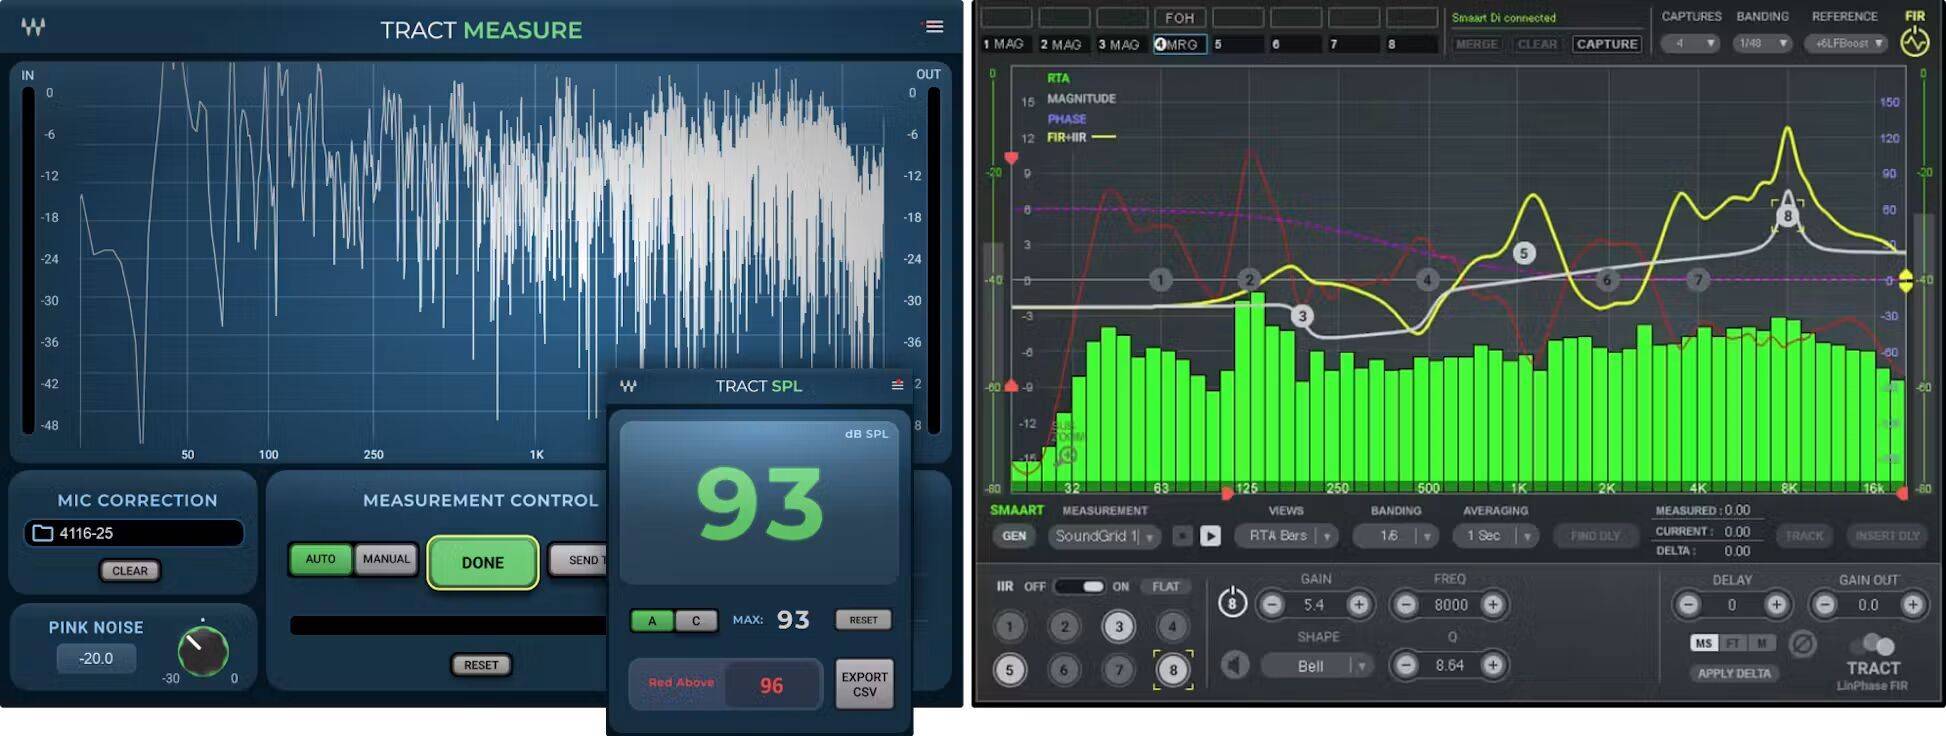1946x736 pixels.
Task: Switch measurement mode to MANUAL
Action: pos(386,559)
